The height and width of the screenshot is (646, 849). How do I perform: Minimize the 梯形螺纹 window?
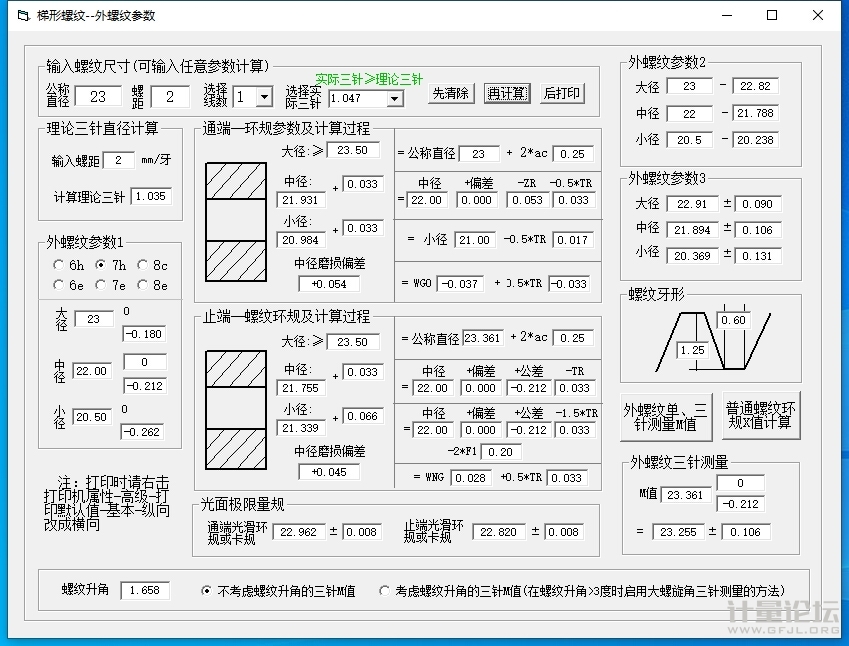tap(725, 15)
